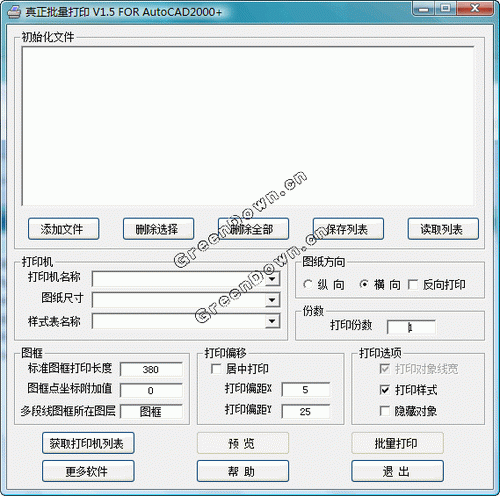The width and height of the screenshot is (500, 496).
Task: Click the 读取列表 button
Action: pyautogui.click(x=443, y=229)
